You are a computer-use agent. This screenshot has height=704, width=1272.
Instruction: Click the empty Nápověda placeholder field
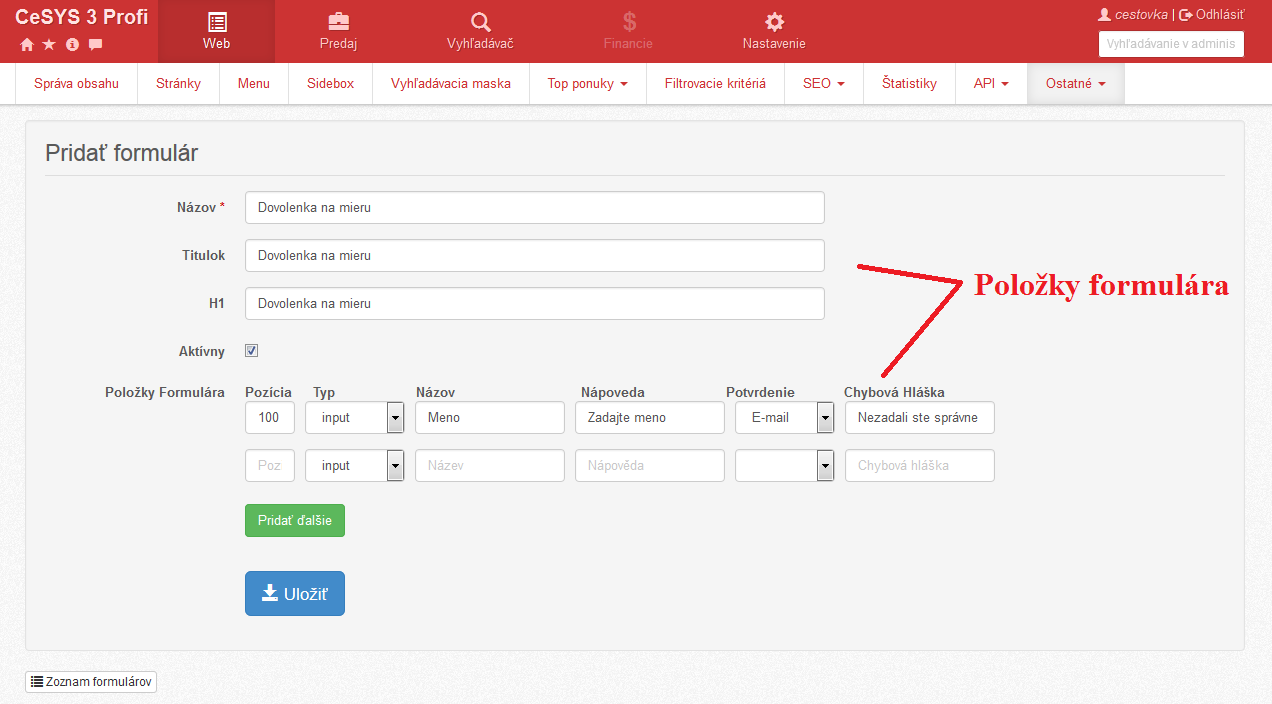(x=650, y=466)
